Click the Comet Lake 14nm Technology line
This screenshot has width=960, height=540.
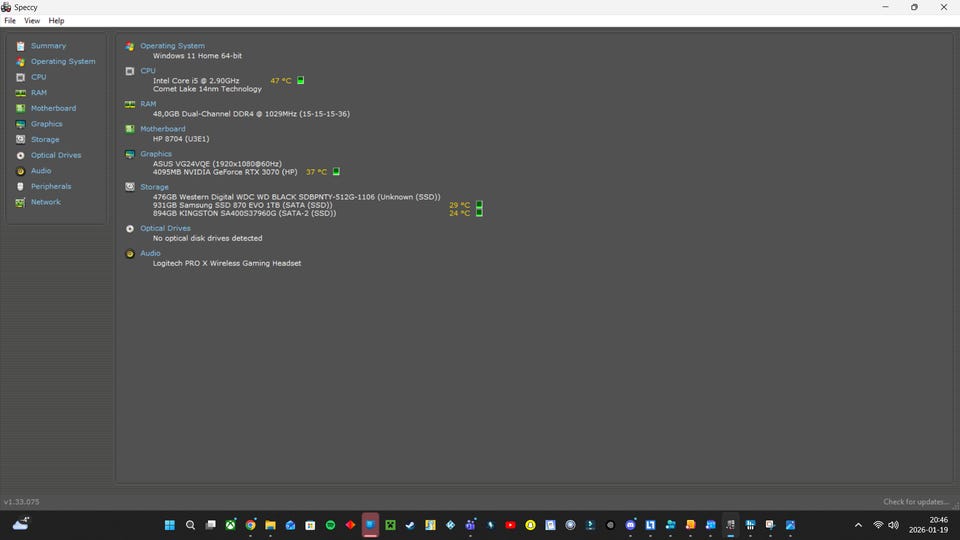pyautogui.click(x=207, y=89)
